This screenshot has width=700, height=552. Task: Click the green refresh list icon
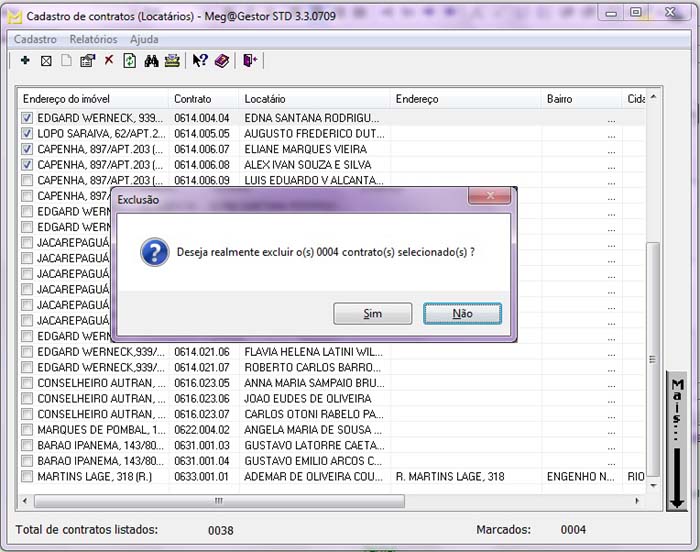(129, 61)
